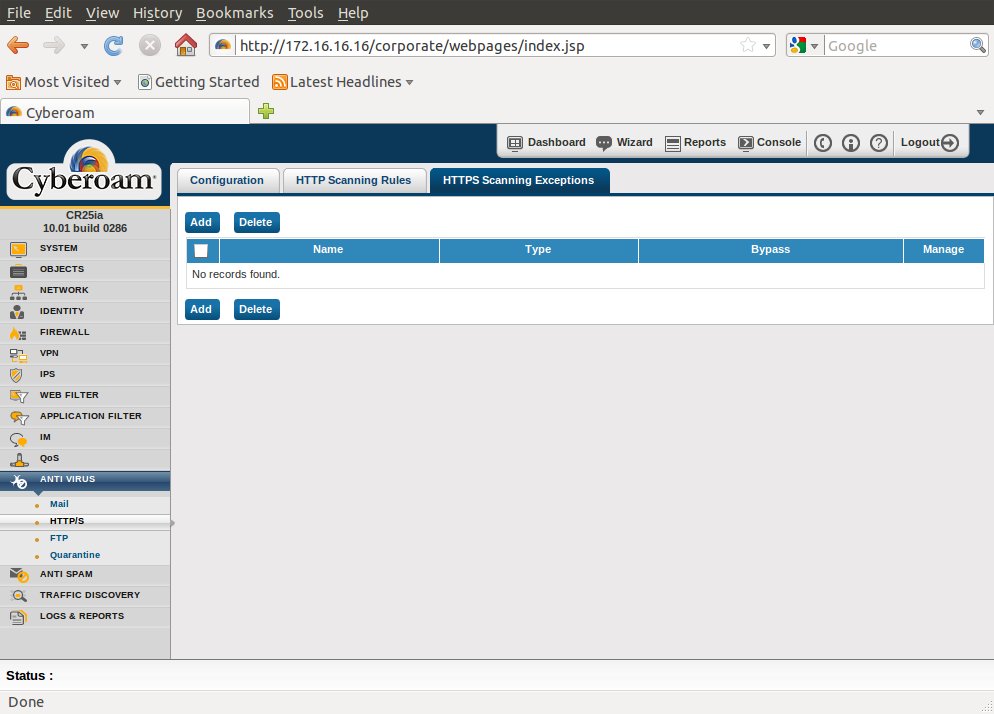Click the lower Delete button
994x714 pixels.
tap(256, 309)
